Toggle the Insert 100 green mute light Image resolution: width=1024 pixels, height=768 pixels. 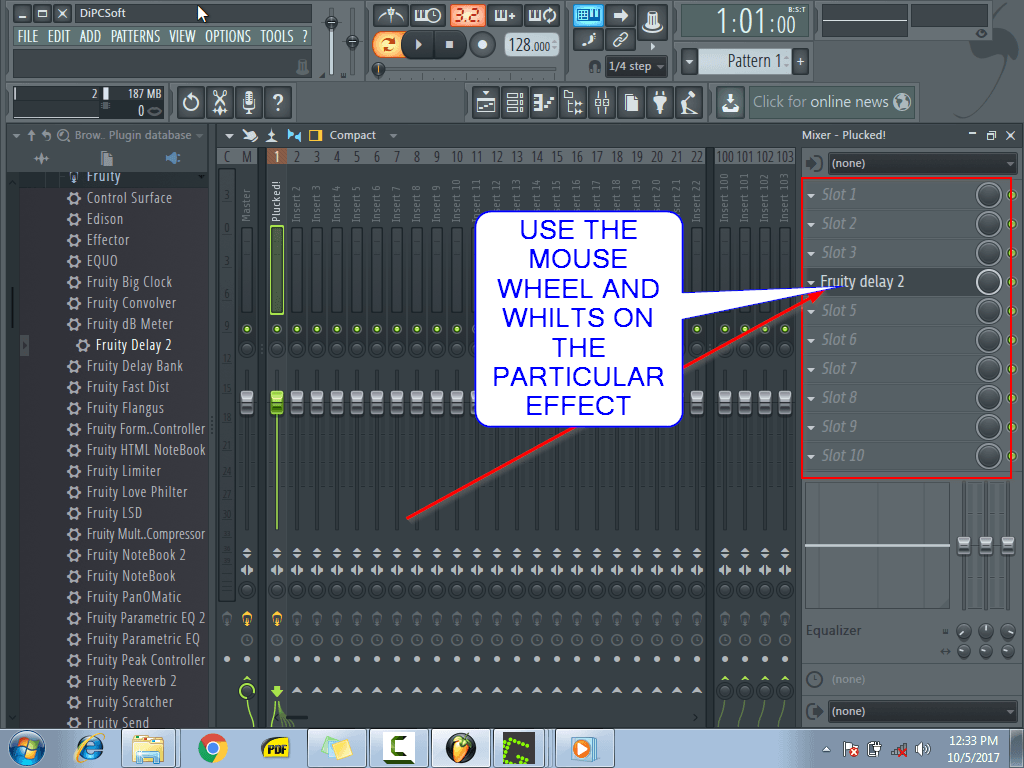pos(724,328)
